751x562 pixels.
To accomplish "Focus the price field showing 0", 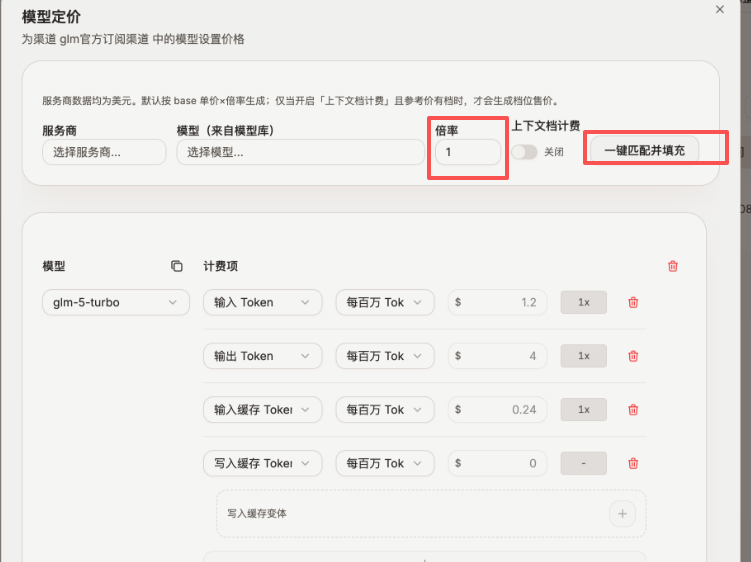I will coord(497,463).
